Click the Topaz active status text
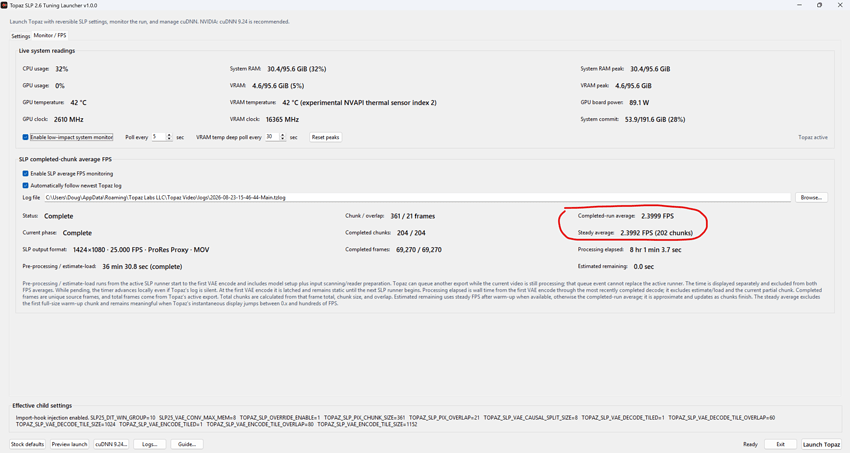The height and width of the screenshot is (453, 850). [x=813, y=137]
